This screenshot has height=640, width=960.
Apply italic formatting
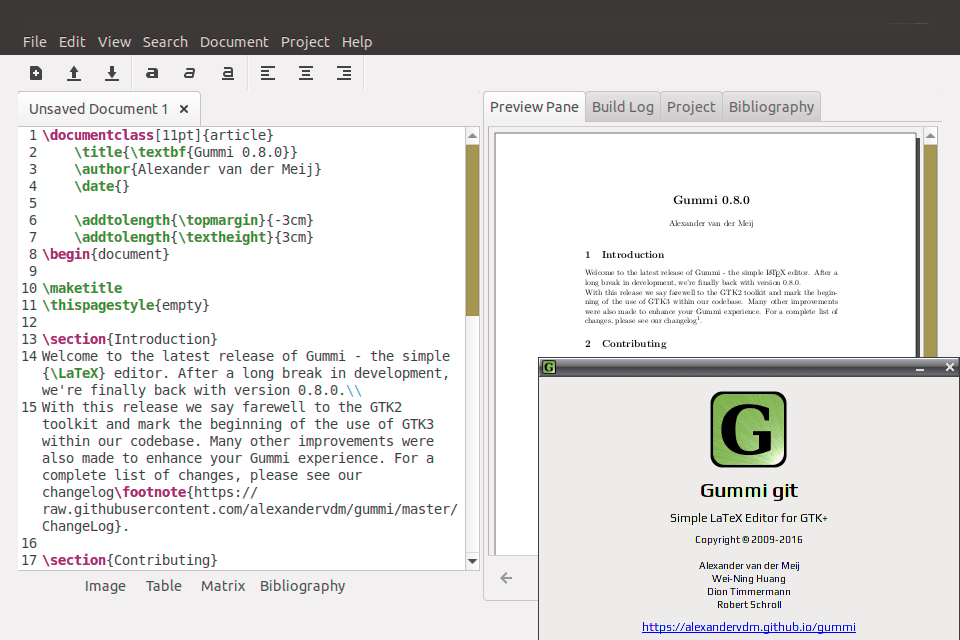[x=189, y=72]
